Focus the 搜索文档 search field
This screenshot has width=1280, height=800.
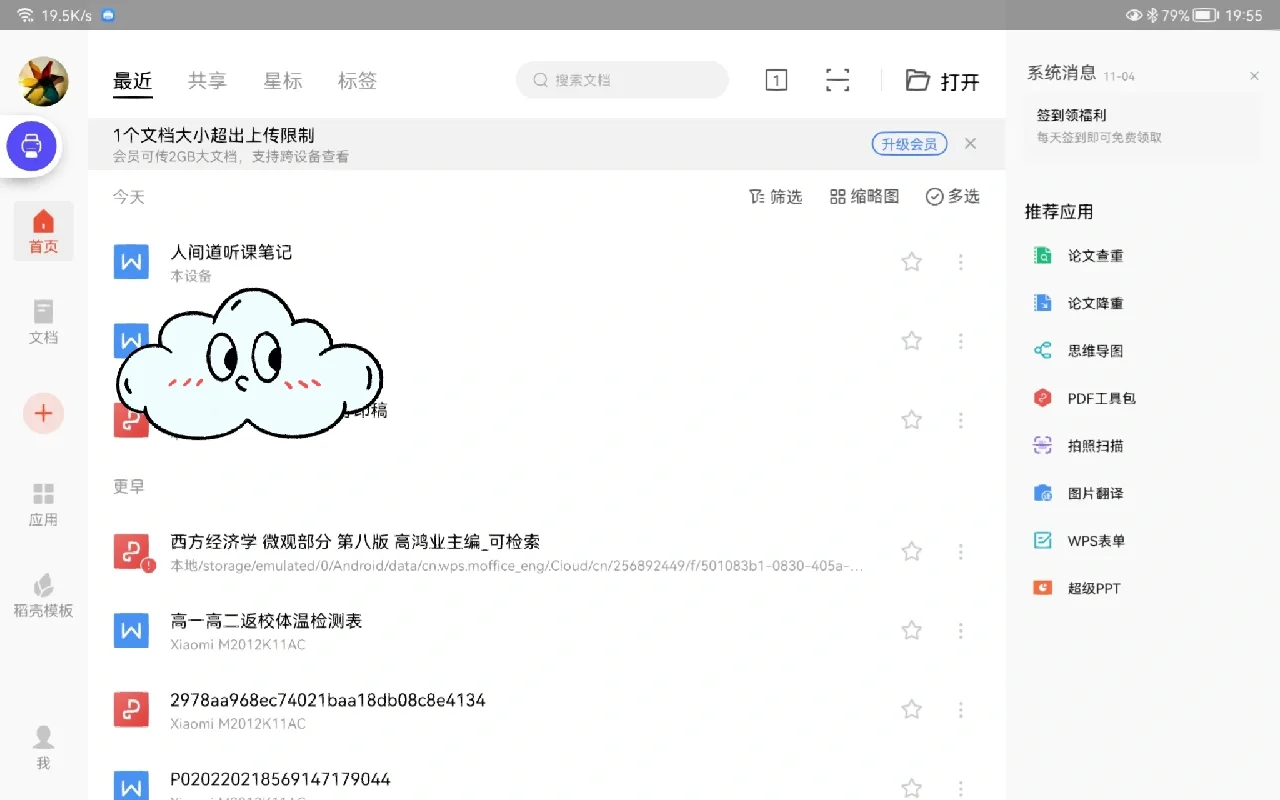(622, 80)
